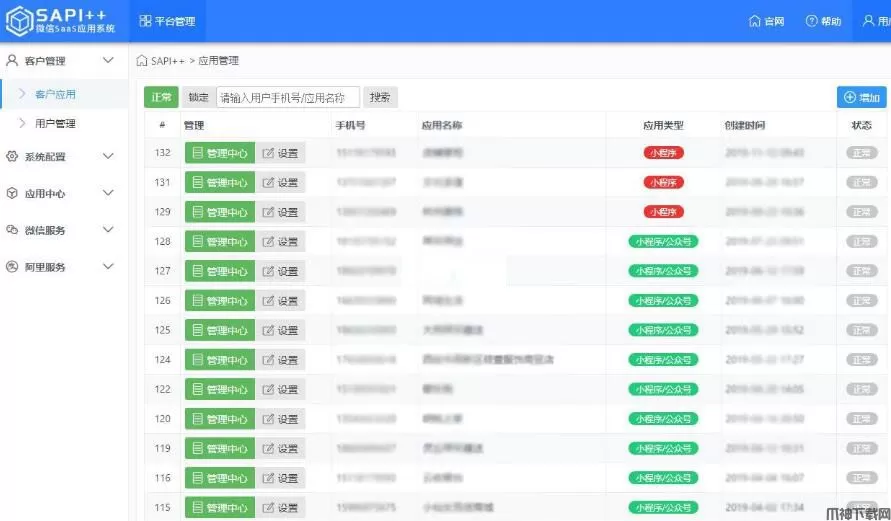Toggle 正常 status badge for row 132
Viewport: 891px width, 521px height.
pyautogui.click(x=860, y=153)
